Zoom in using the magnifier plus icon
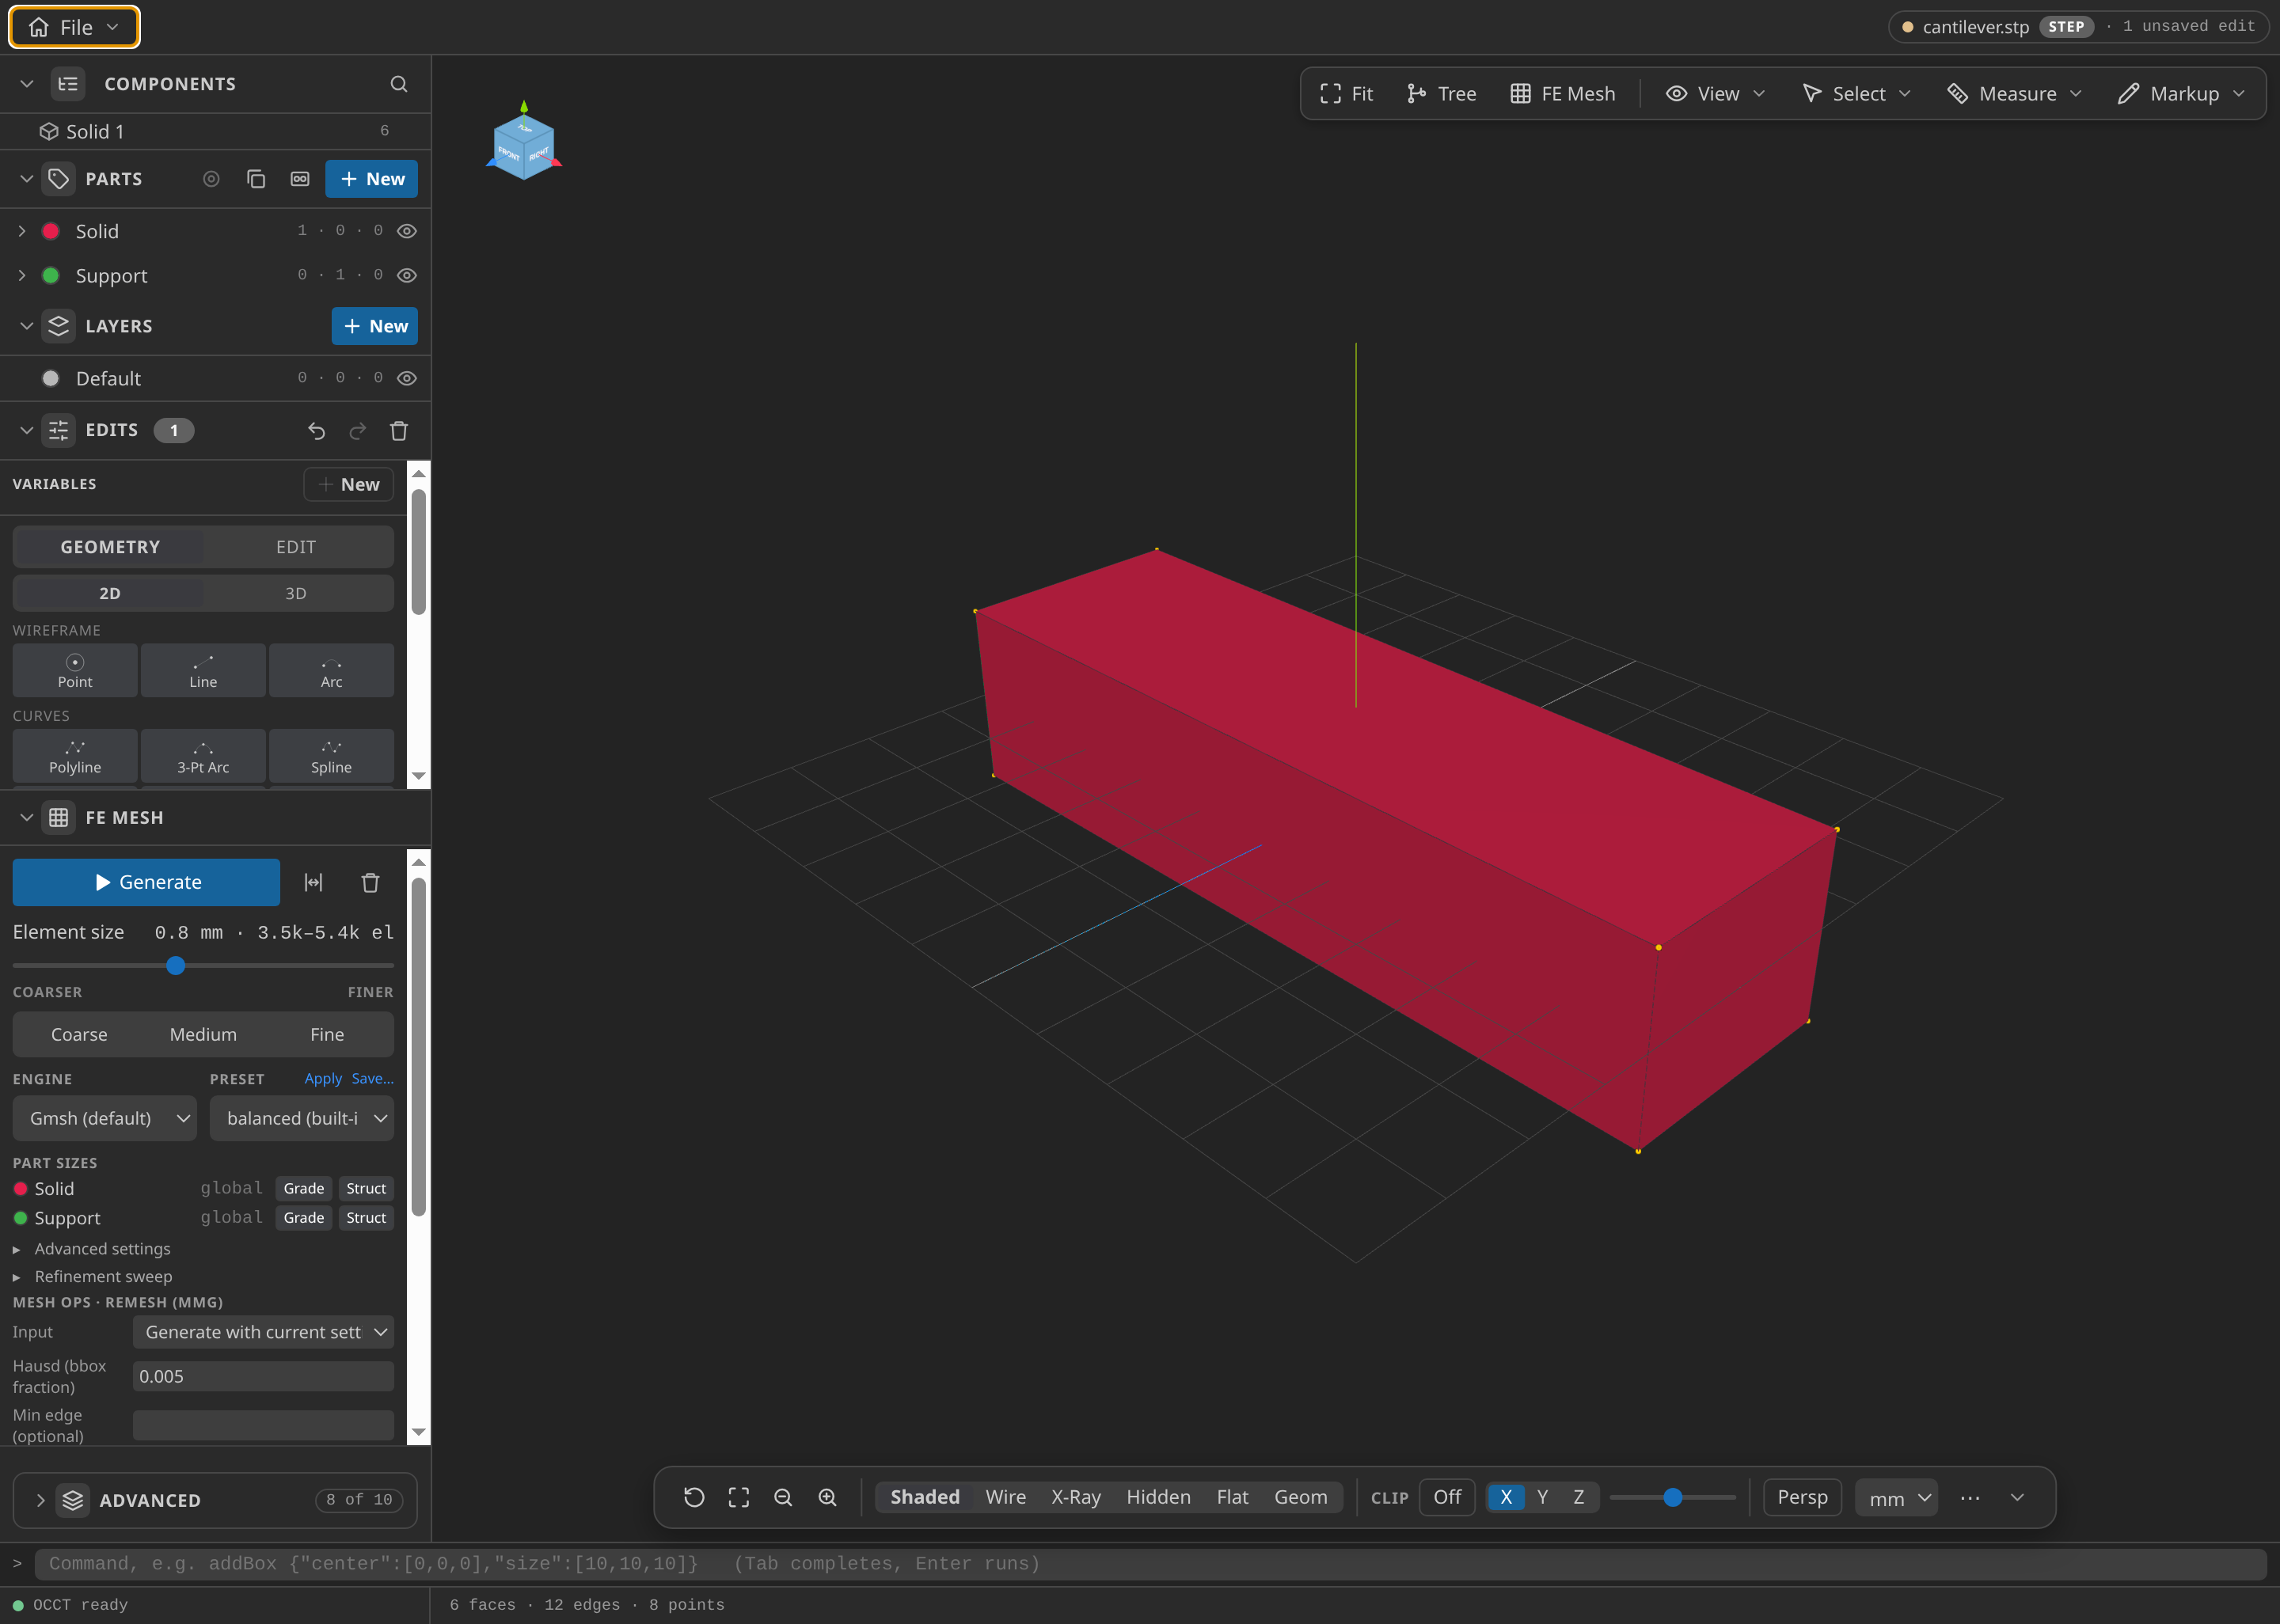The height and width of the screenshot is (1624, 2280). pos(827,1497)
